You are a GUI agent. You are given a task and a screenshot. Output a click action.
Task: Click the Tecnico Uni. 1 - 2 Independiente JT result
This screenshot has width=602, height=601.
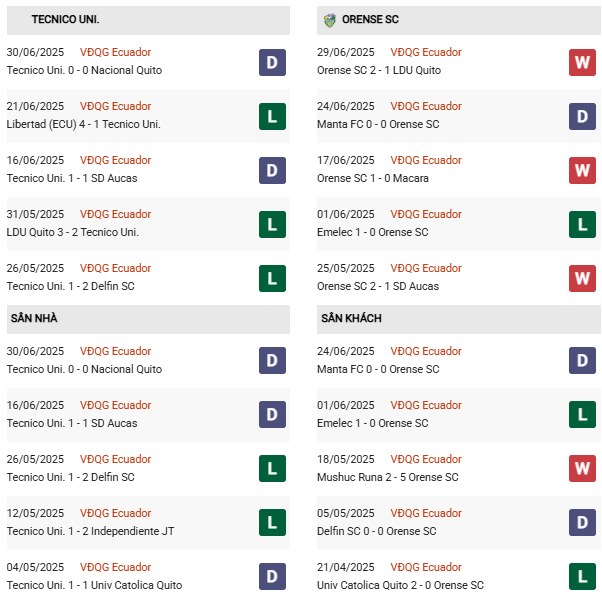(90, 531)
